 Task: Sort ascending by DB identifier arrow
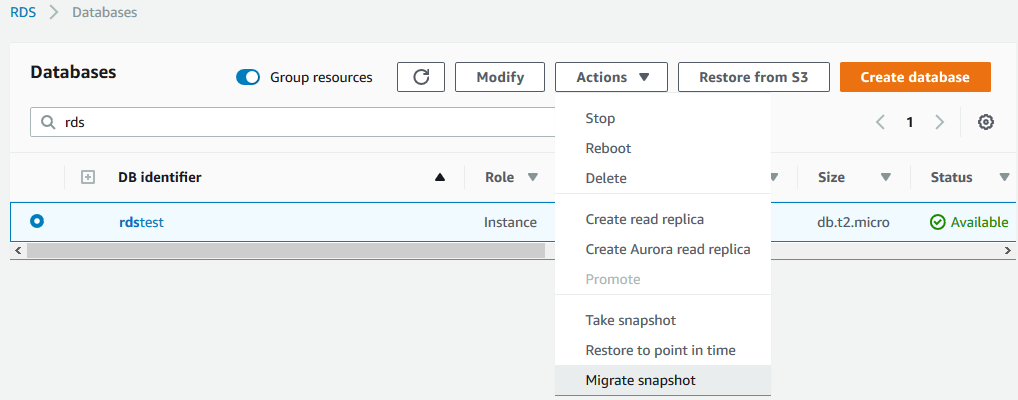(x=440, y=178)
